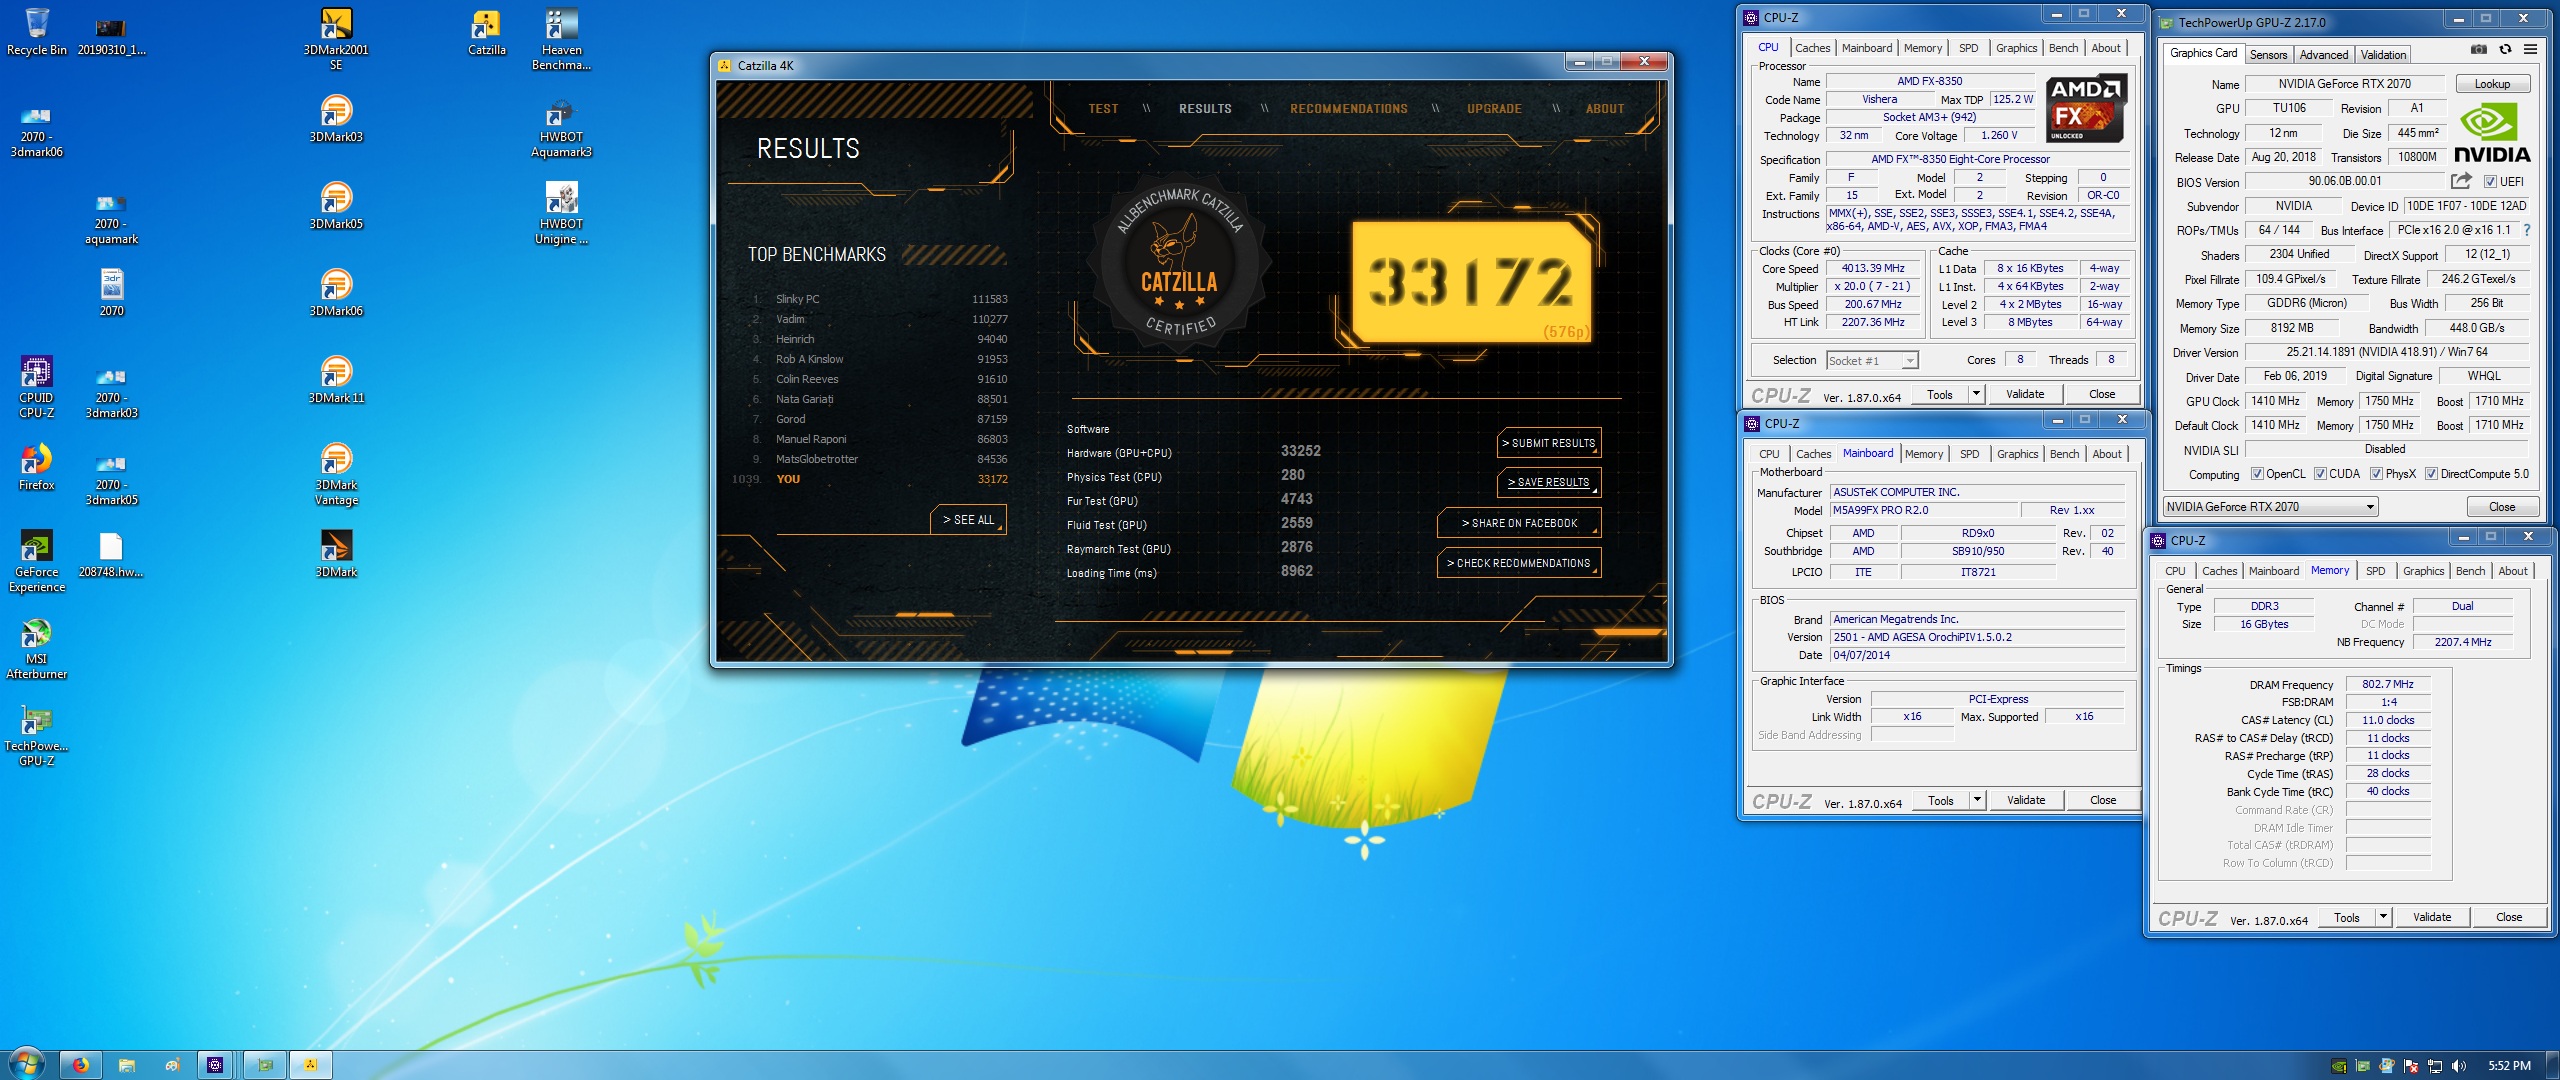Screen dimensions: 2560x1080
Task: Click the GPU-Z BIOS share/export icon
Action: pyautogui.click(x=2462, y=181)
